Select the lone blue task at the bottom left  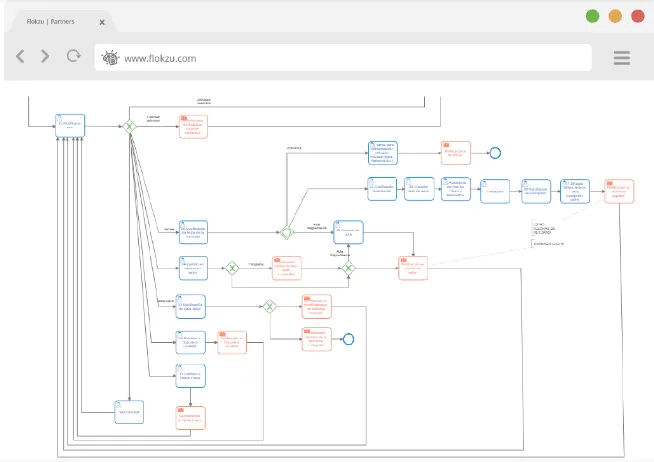coord(129,412)
